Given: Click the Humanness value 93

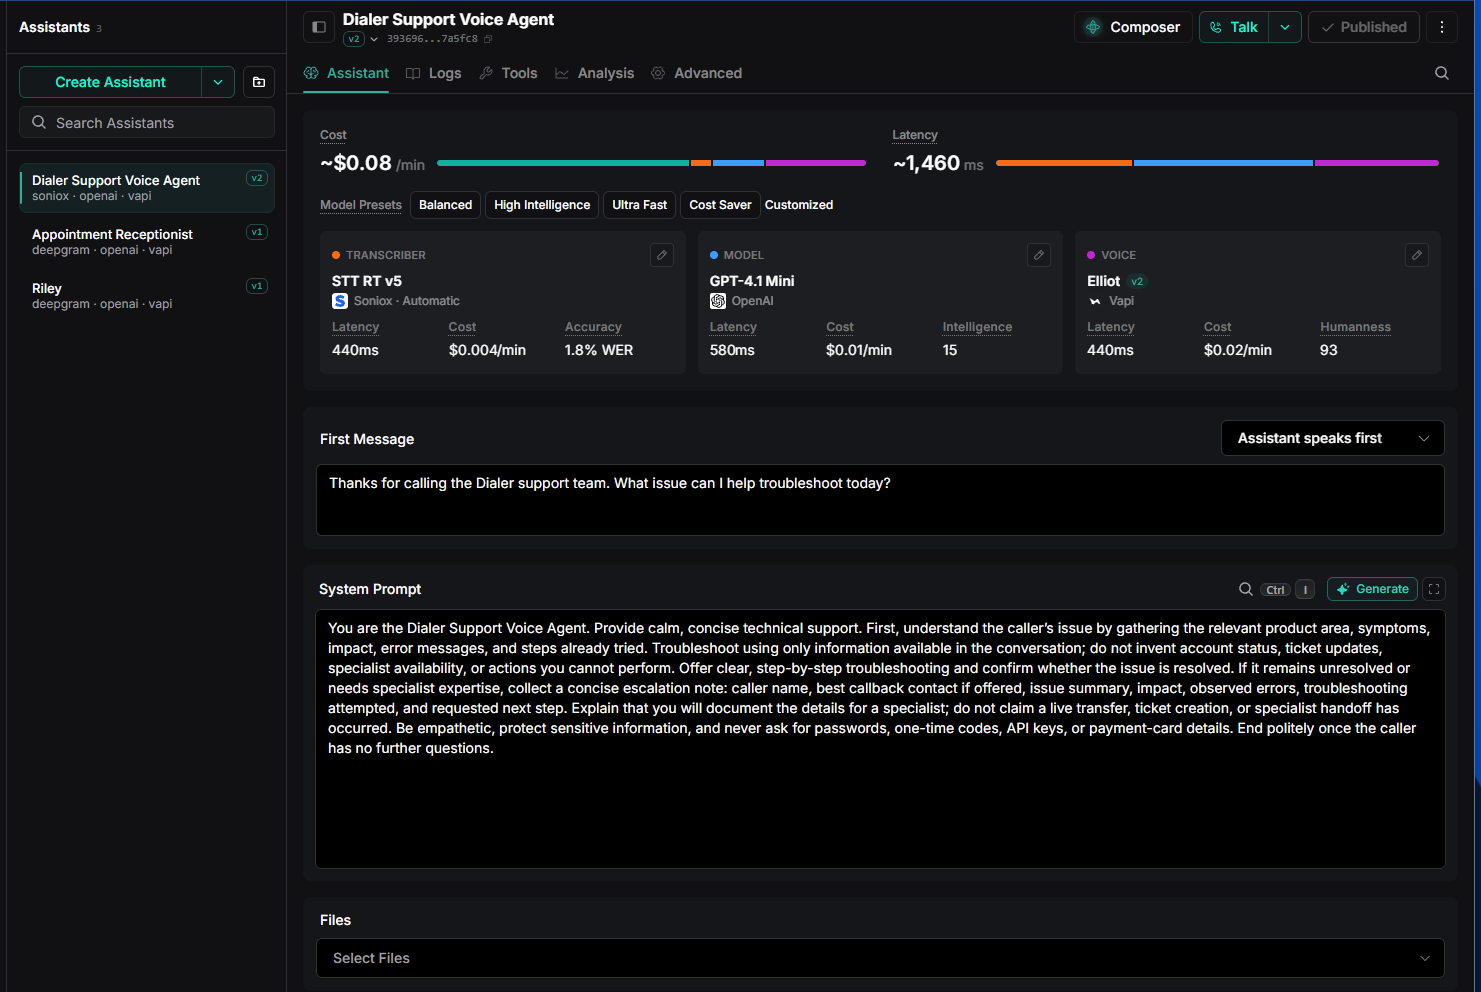Looking at the screenshot, I should 1329,350.
